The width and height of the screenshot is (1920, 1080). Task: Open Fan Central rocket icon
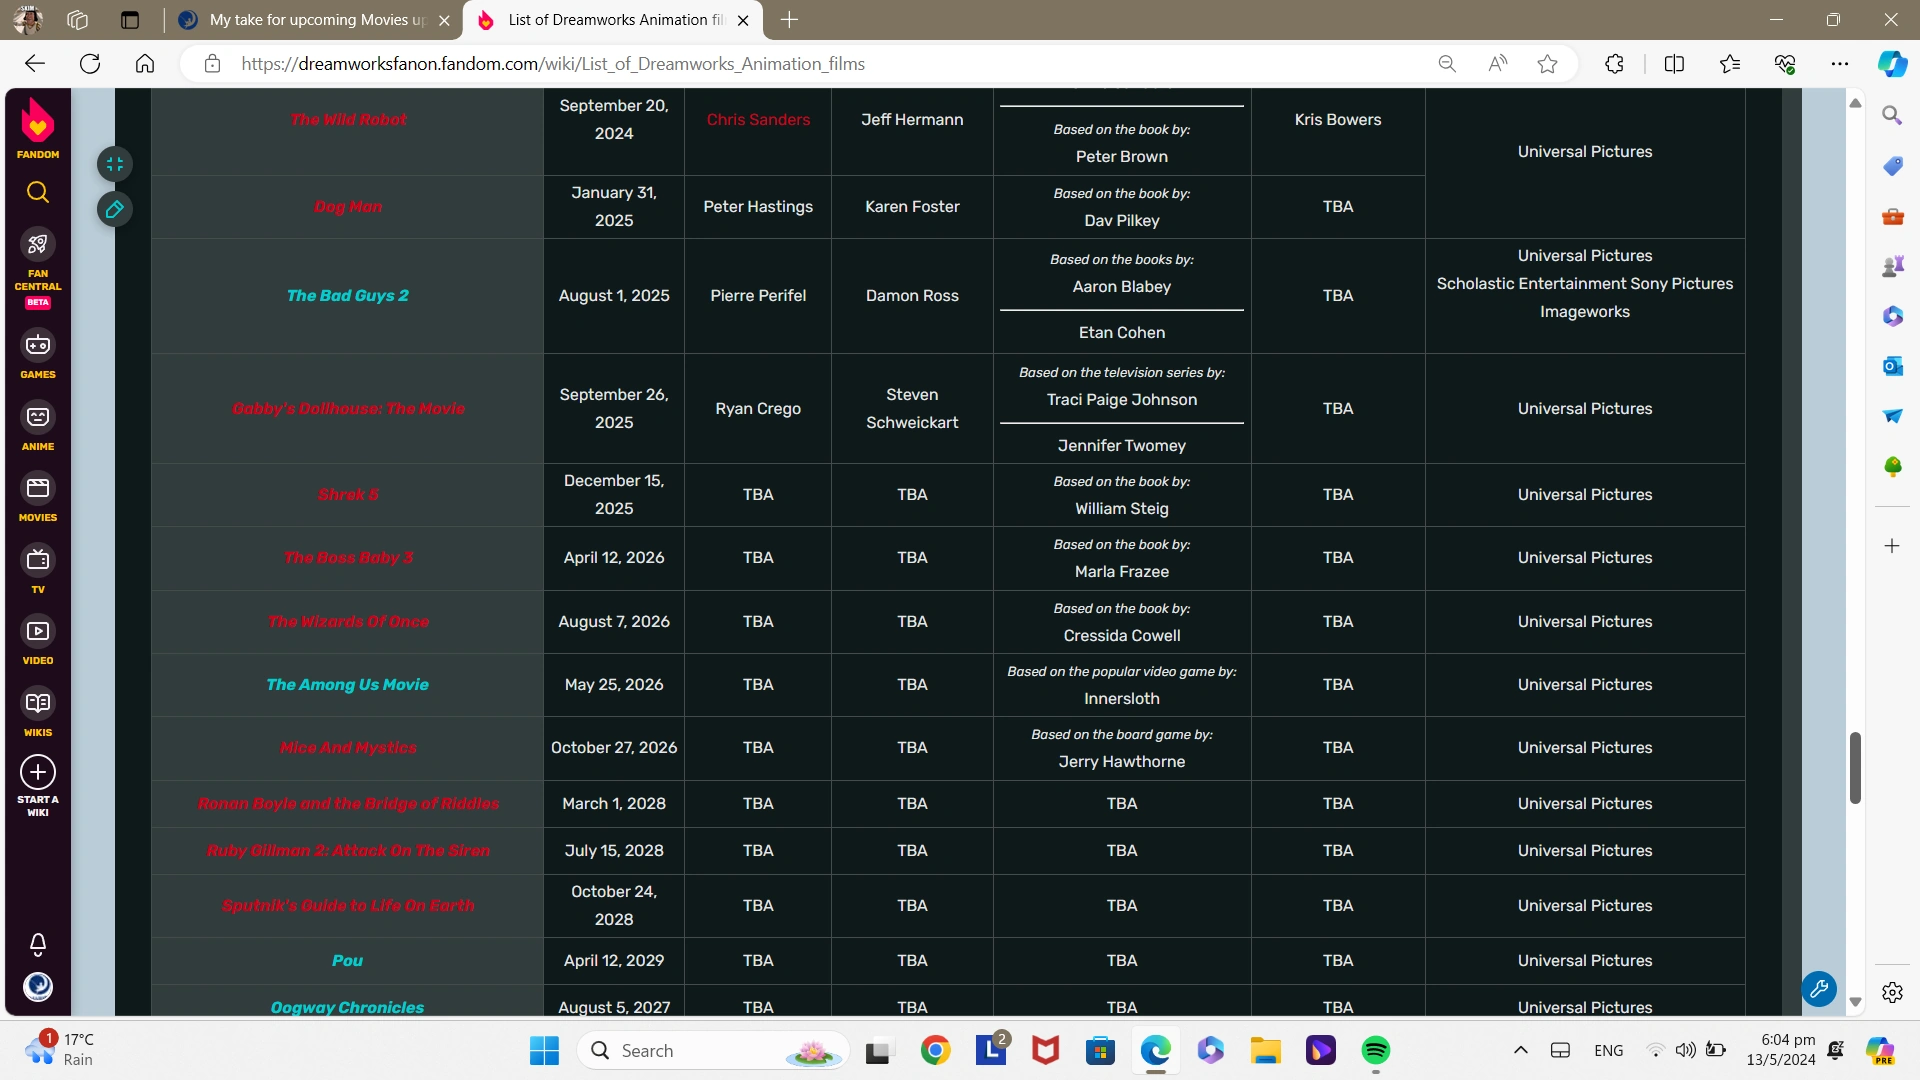click(x=38, y=244)
